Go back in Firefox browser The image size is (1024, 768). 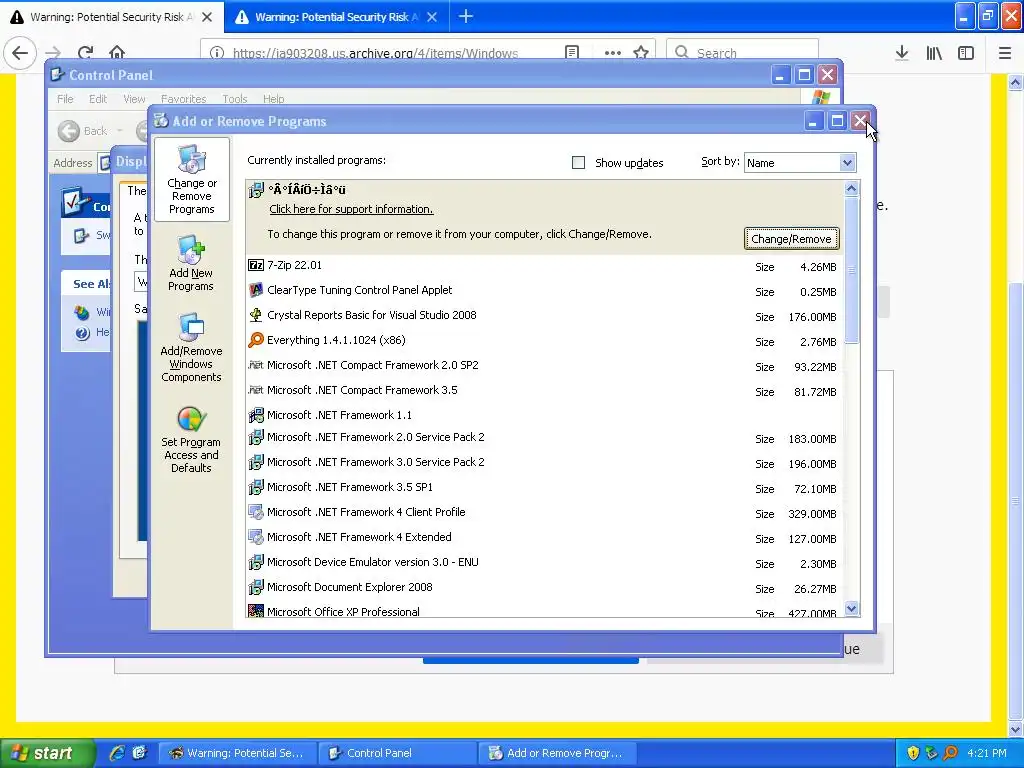tap(20, 52)
